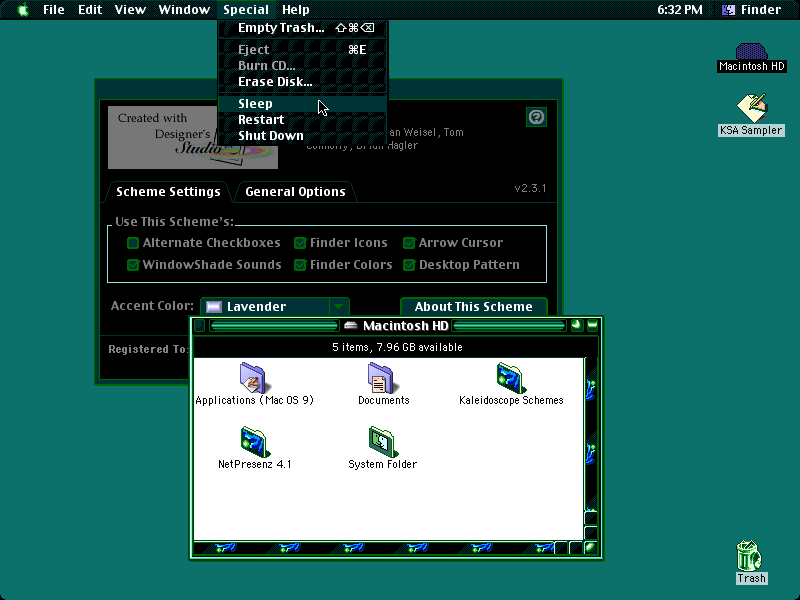This screenshot has height=600, width=800.
Task: Click the Macintosh HD window close box
Action: pos(200,325)
